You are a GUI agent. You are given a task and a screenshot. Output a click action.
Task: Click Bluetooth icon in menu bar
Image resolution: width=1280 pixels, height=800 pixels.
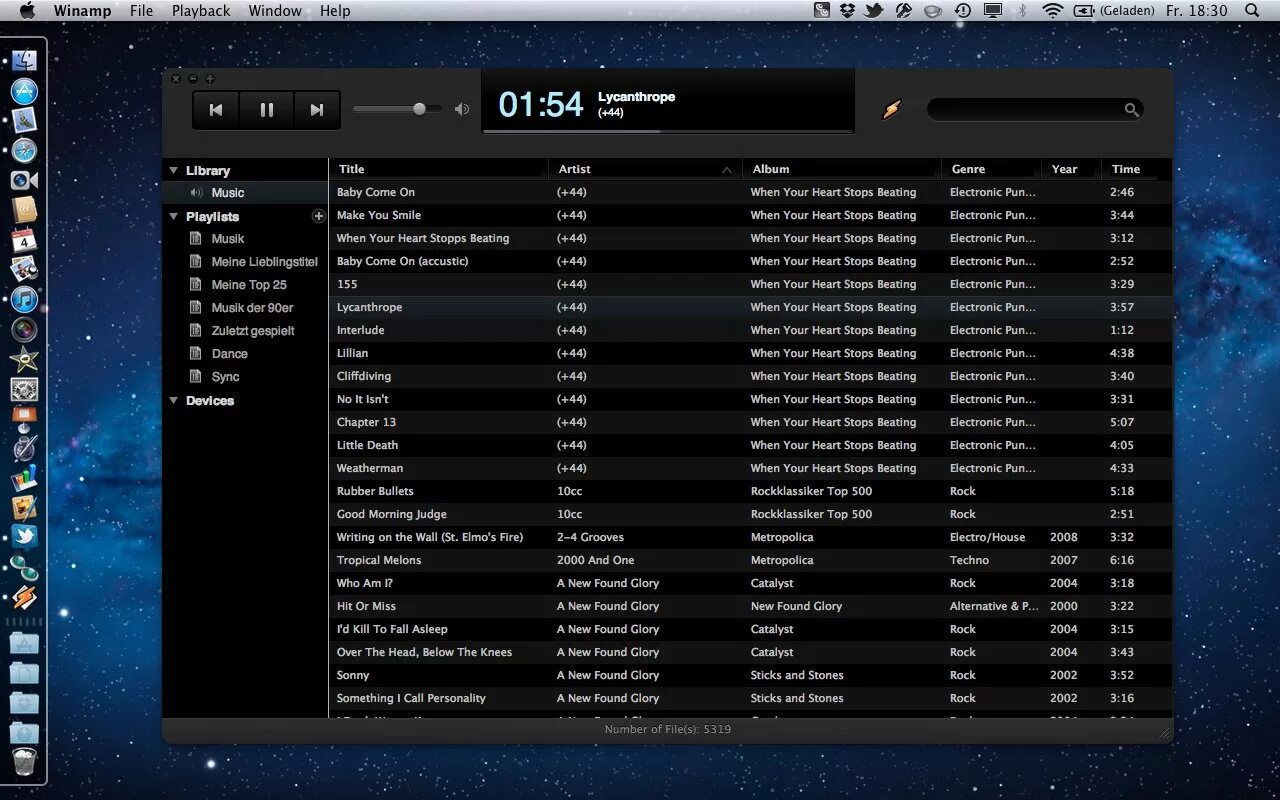[1022, 10]
